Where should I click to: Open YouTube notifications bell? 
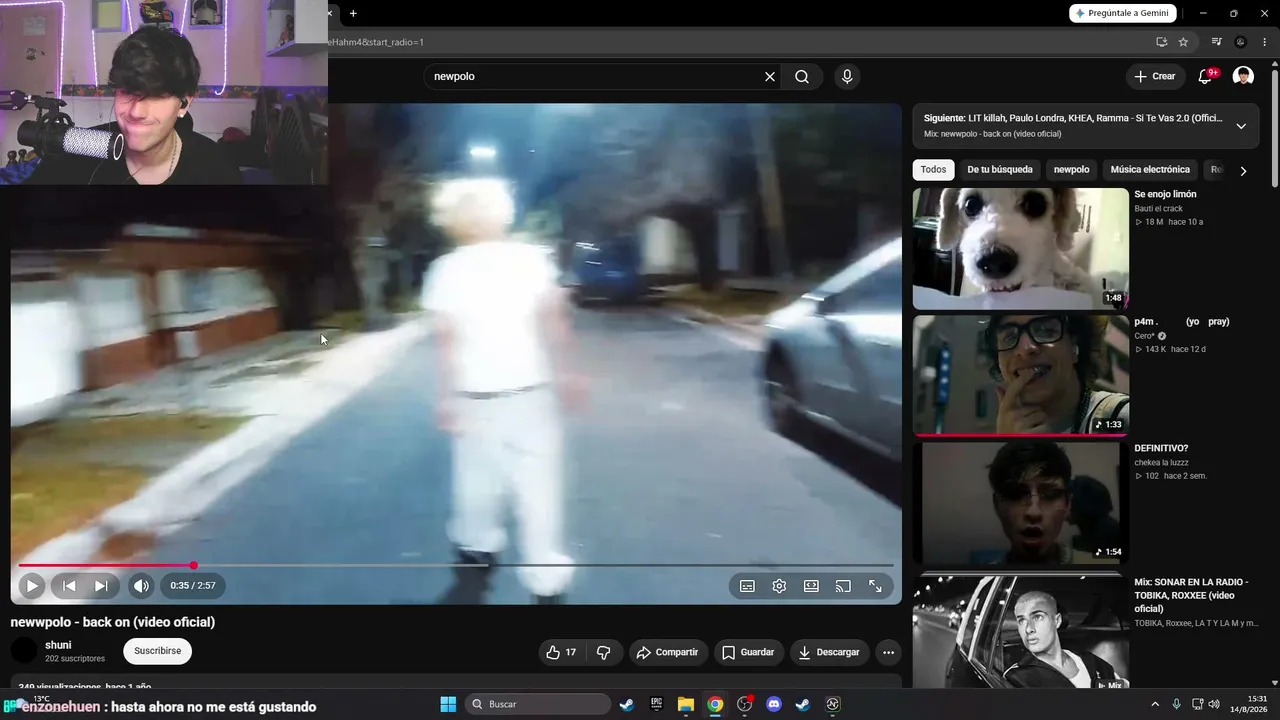coord(1206,77)
